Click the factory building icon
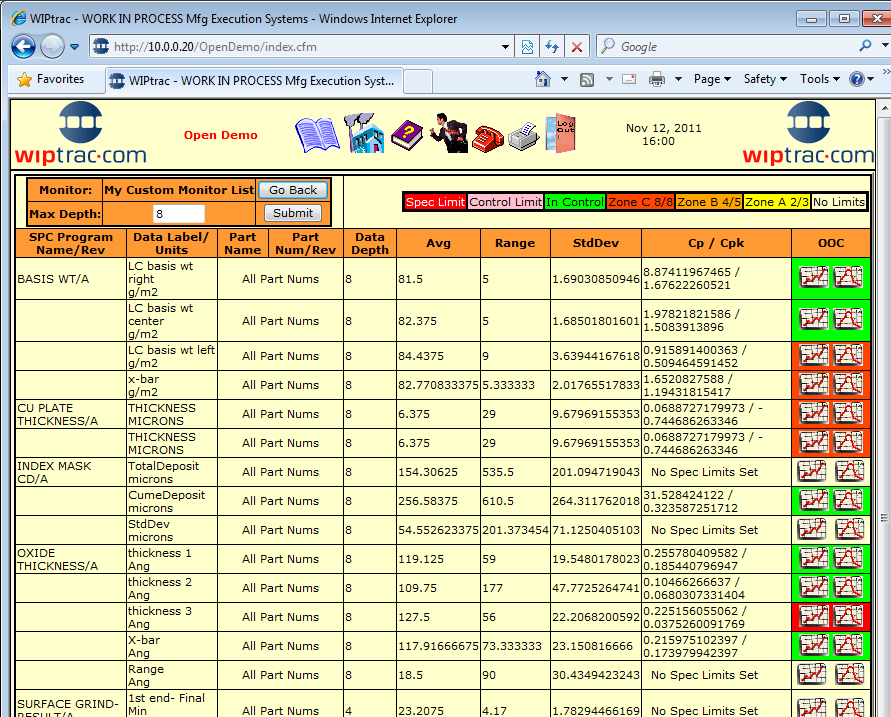The width and height of the screenshot is (891, 717). tap(364, 133)
